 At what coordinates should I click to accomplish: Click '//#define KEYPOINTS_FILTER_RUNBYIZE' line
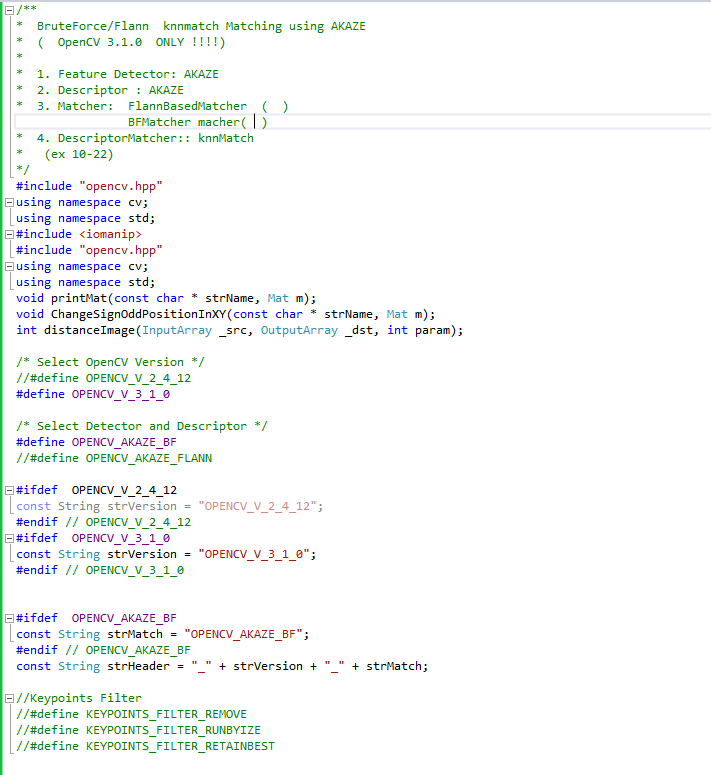(138, 730)
